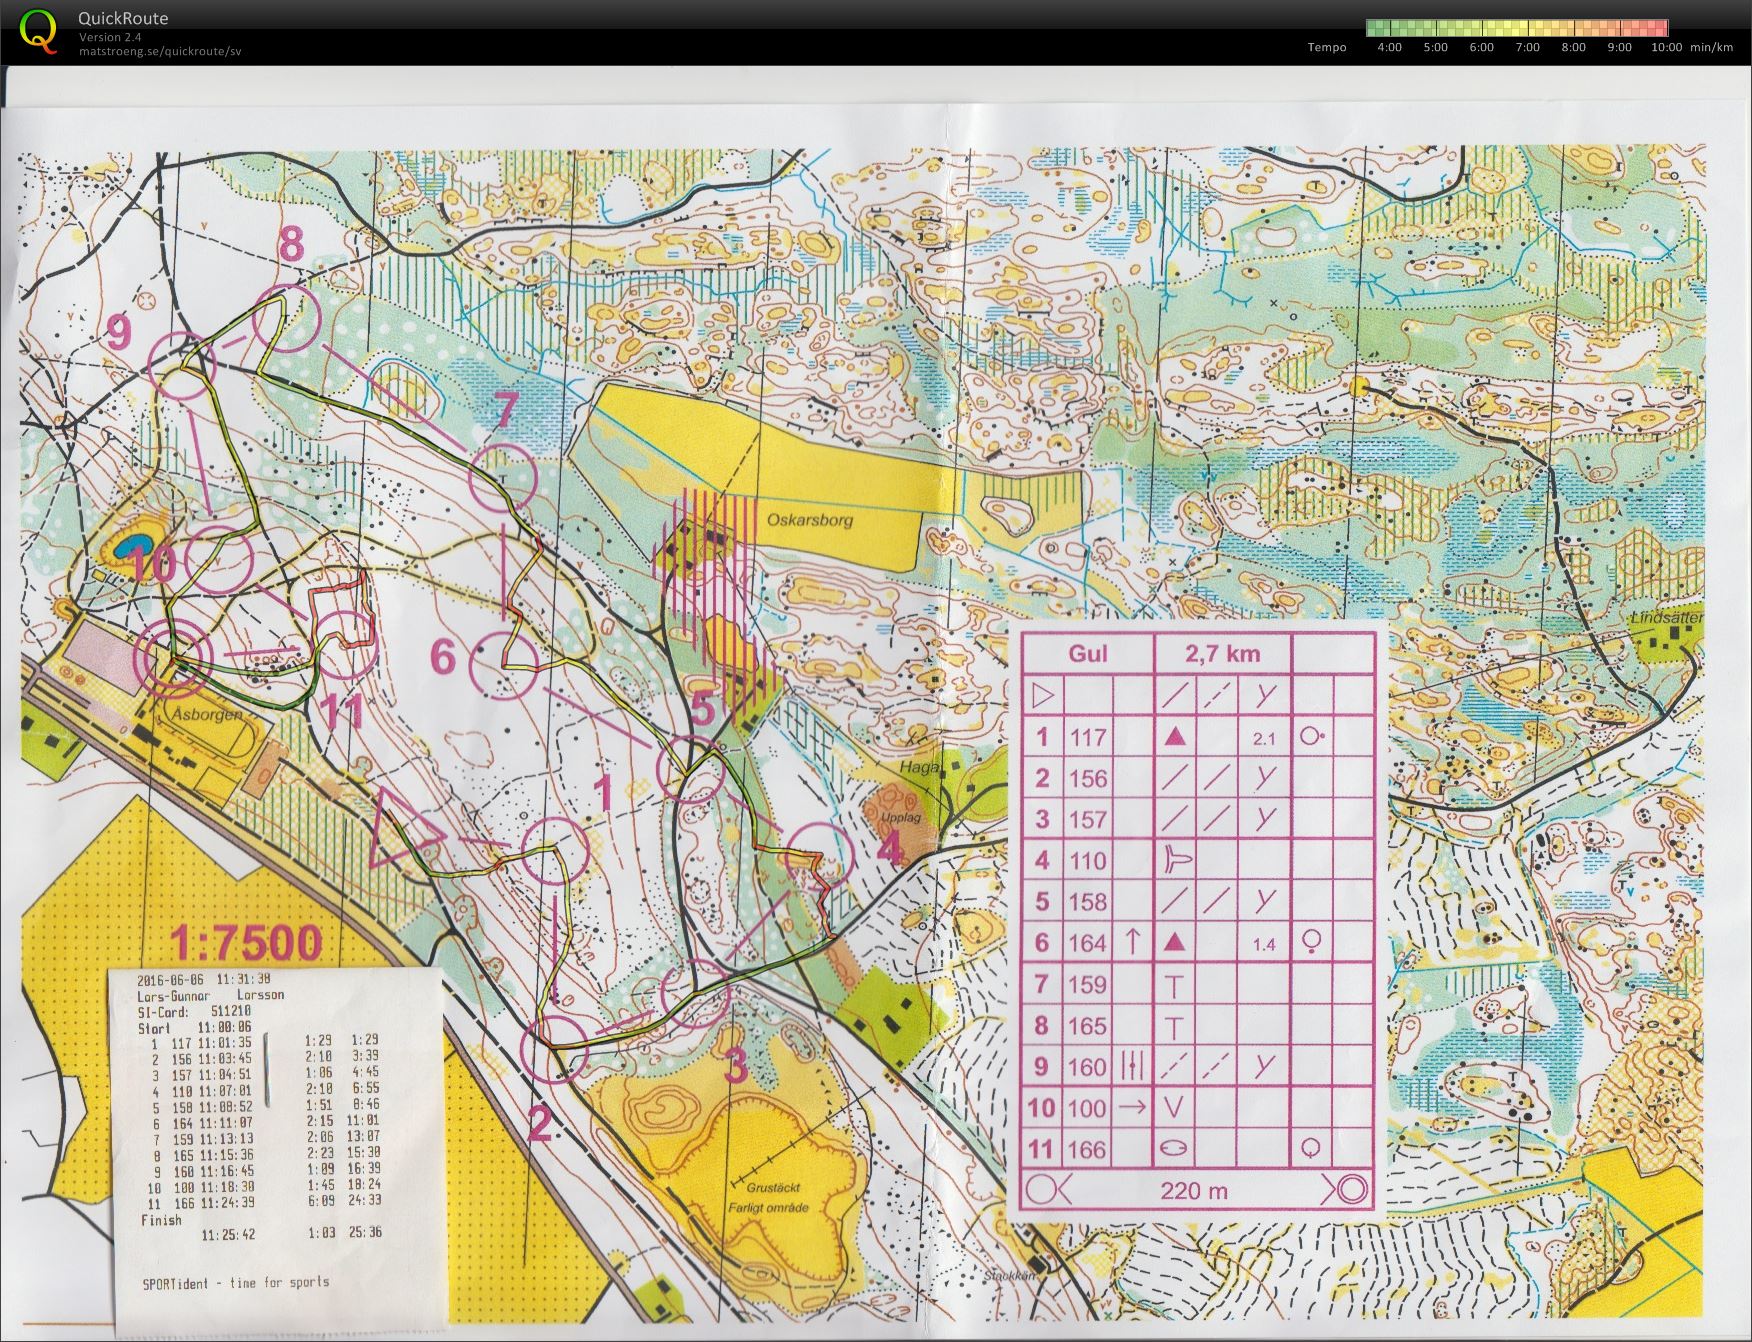Open the matstroeng.se/quickroute/sv link
Viewport: 1752px width, 1342px height.
coord(160,51)
